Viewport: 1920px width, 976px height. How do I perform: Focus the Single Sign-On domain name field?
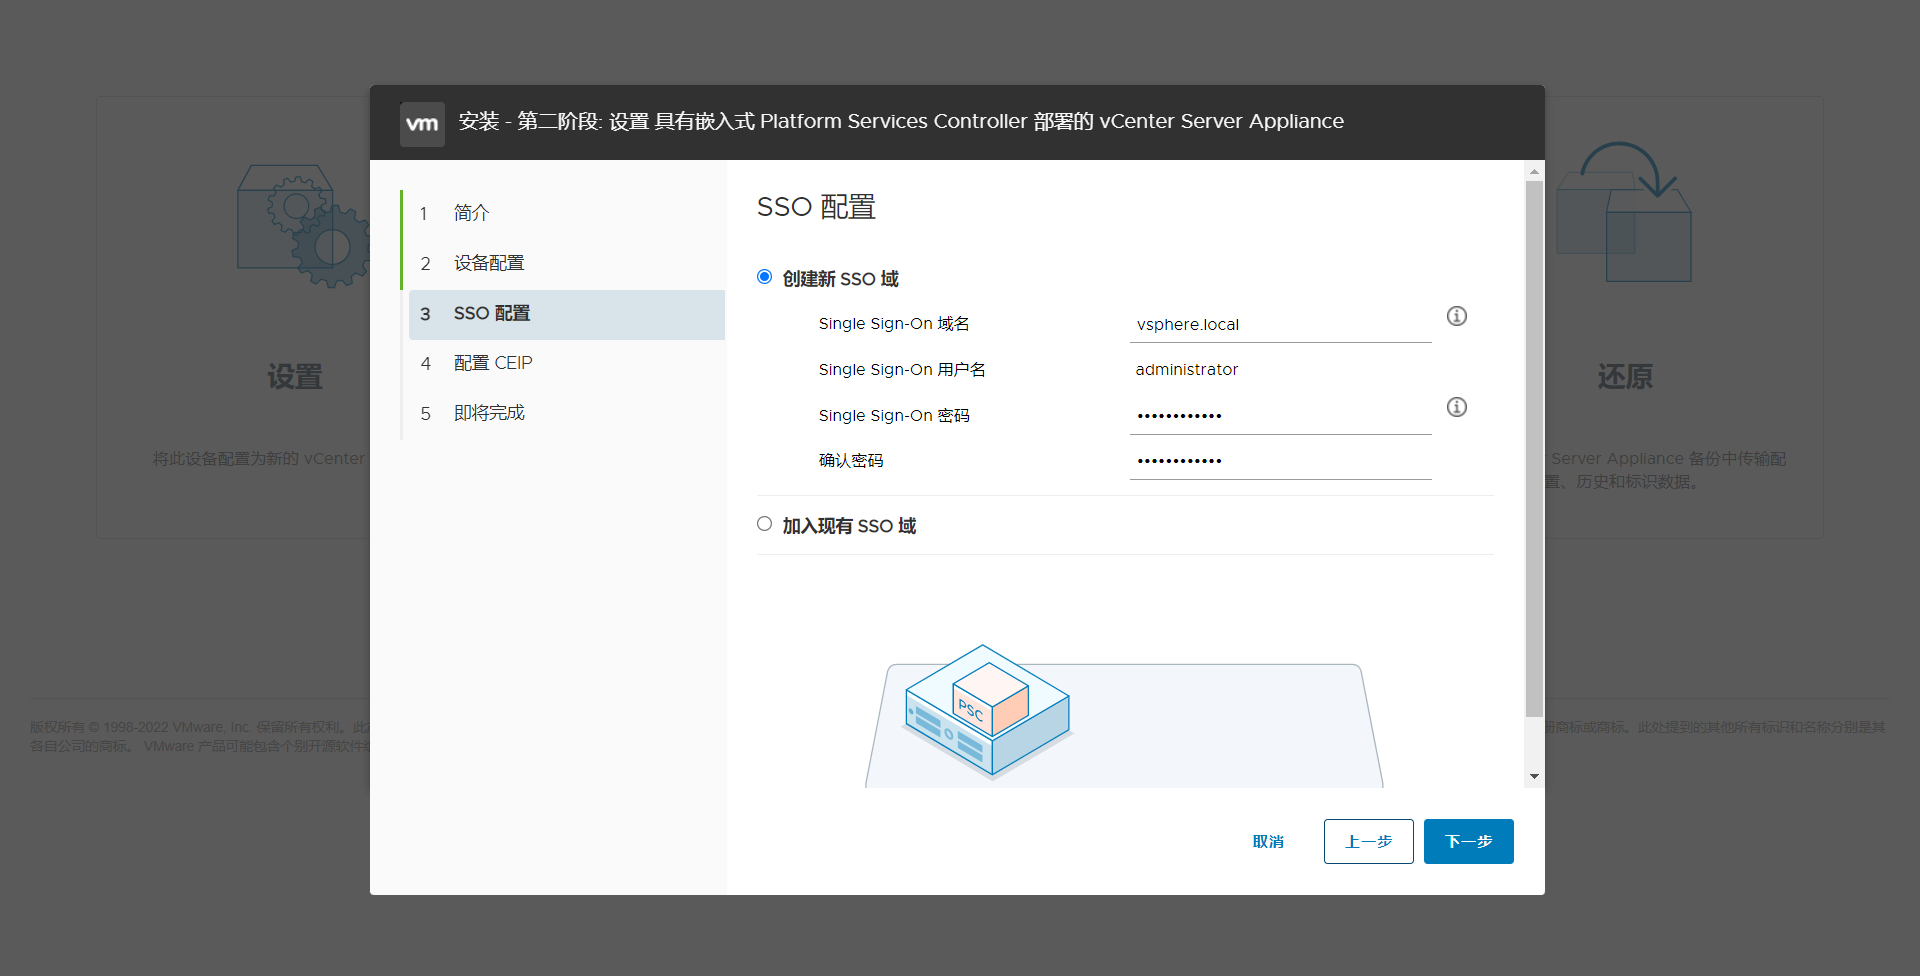coord(1281,324)
